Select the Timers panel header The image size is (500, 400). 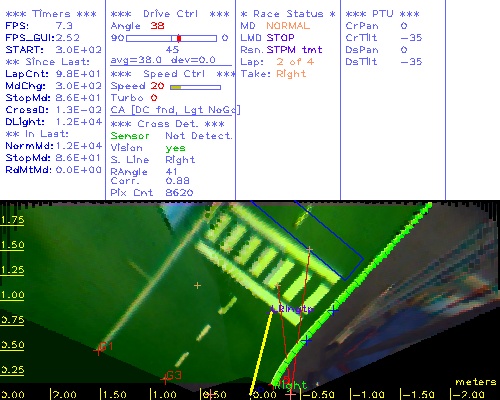coord(51,14)
